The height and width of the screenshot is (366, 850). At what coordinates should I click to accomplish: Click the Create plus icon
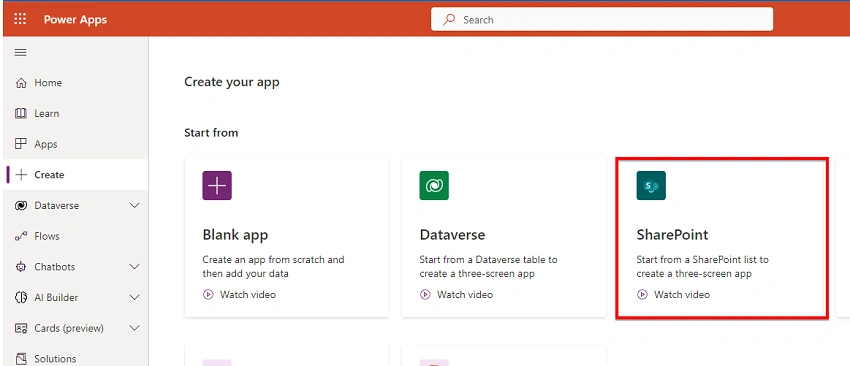[21, 175]
